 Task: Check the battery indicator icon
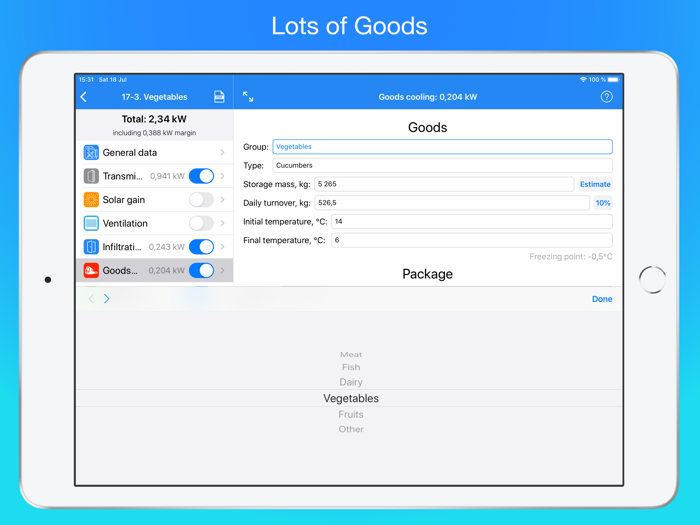[x=613, y=79]
